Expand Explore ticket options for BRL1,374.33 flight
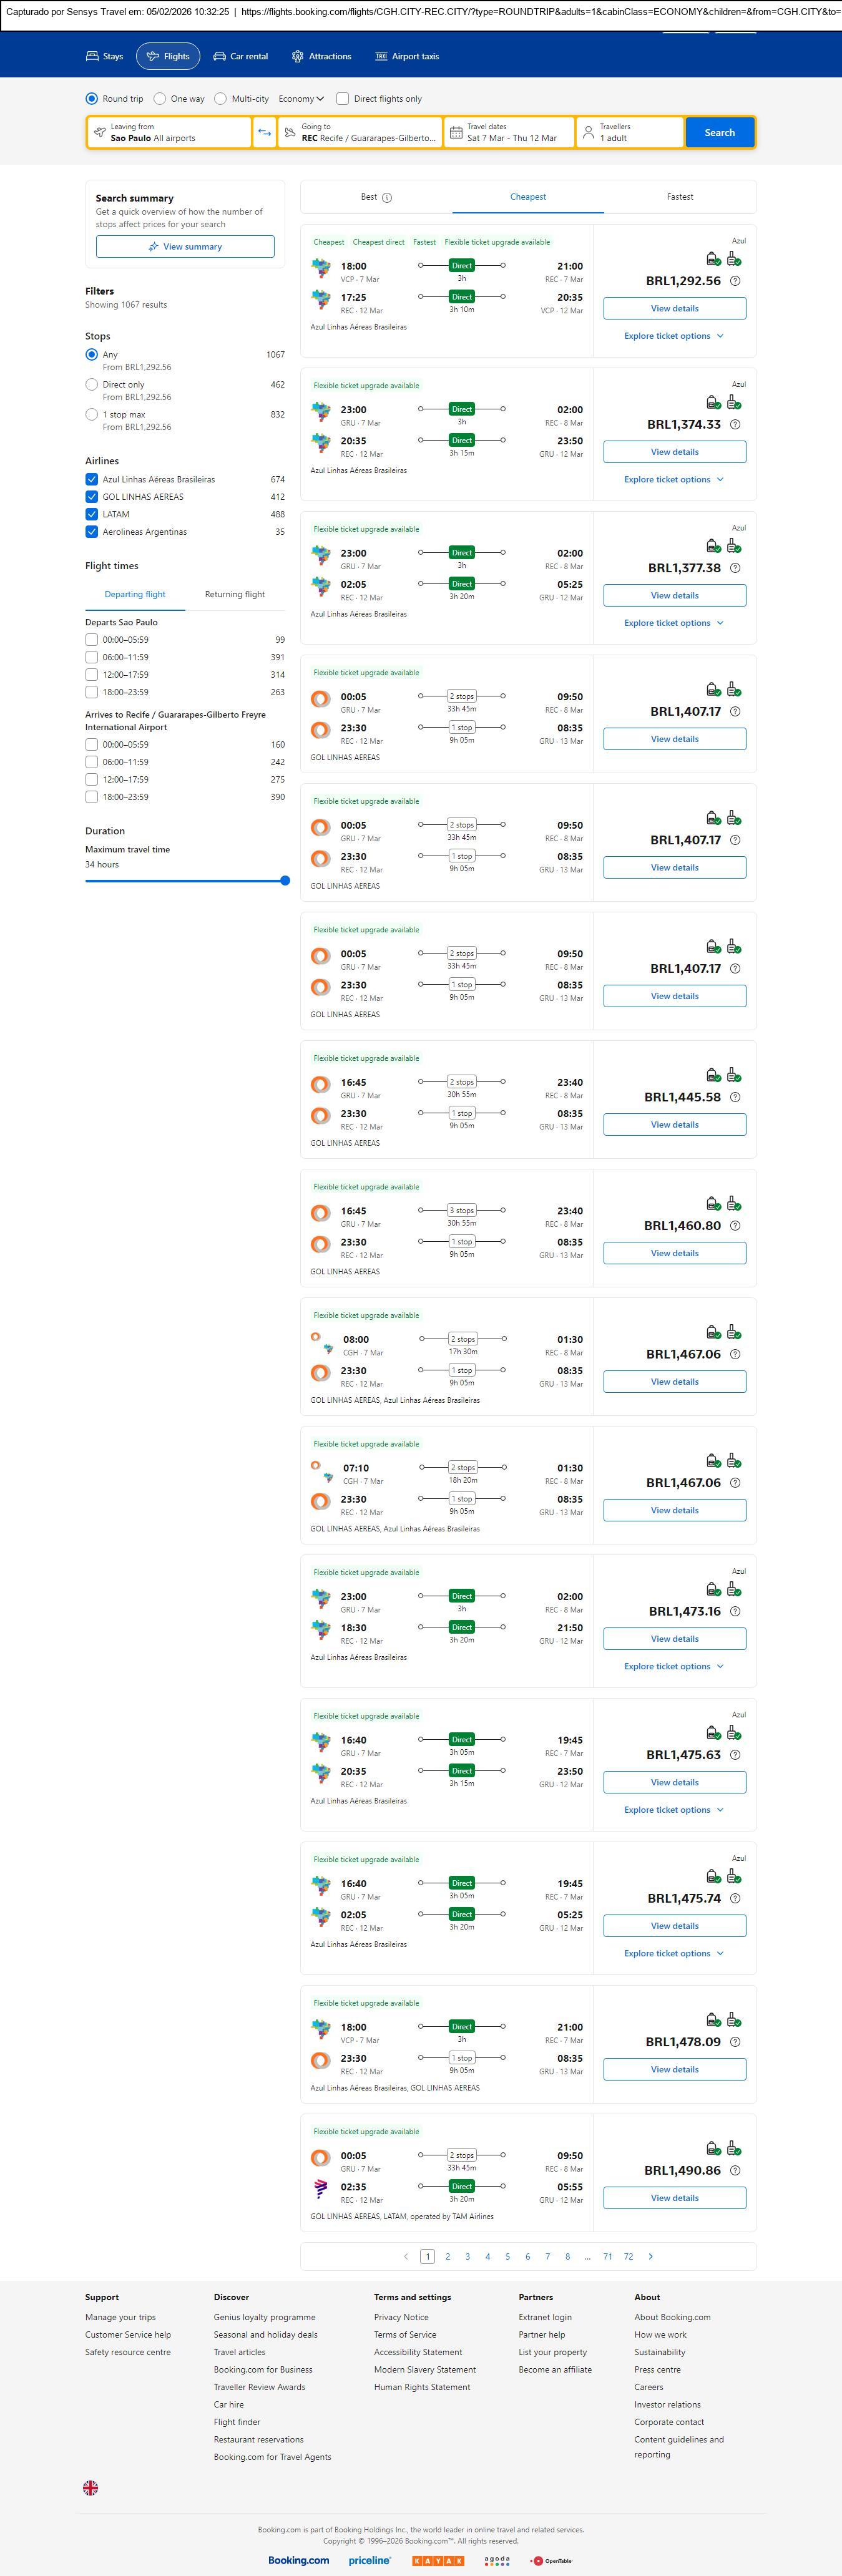The image size is (842, 2576). pos(674,480)
